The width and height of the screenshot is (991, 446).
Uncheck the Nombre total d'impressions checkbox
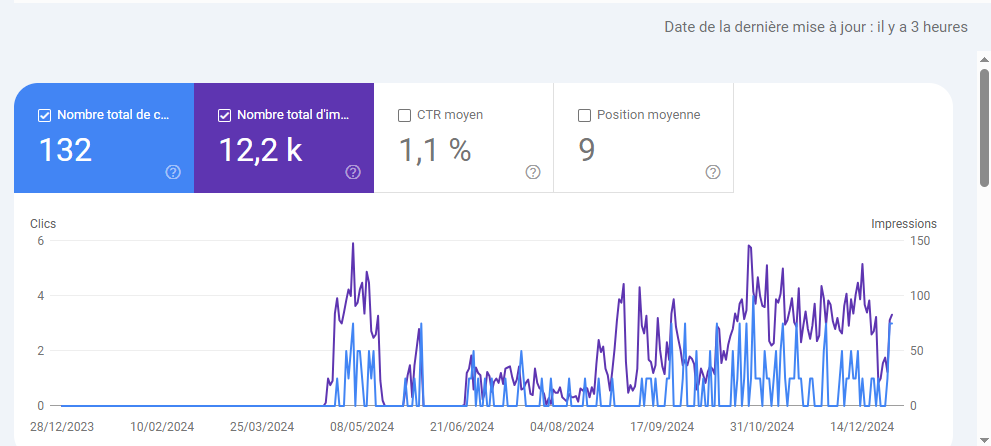click(x=224, y=115)
